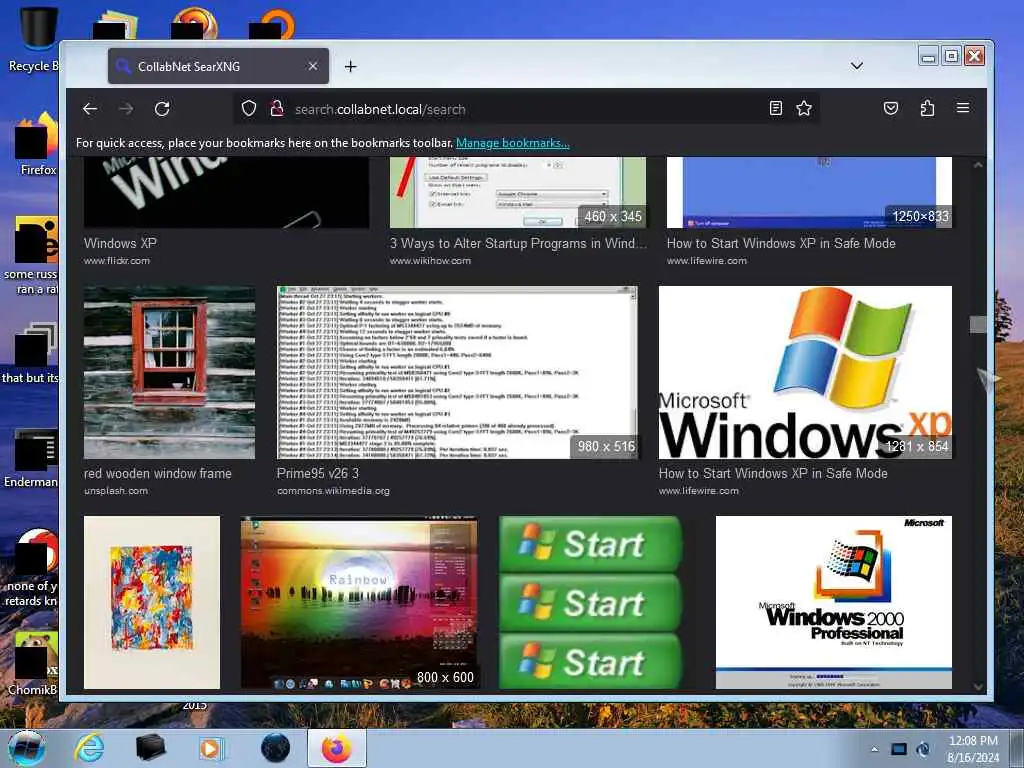1024x768 pixels.
Task: Open the Firefox hamburger menu
Action: [963, 108]
